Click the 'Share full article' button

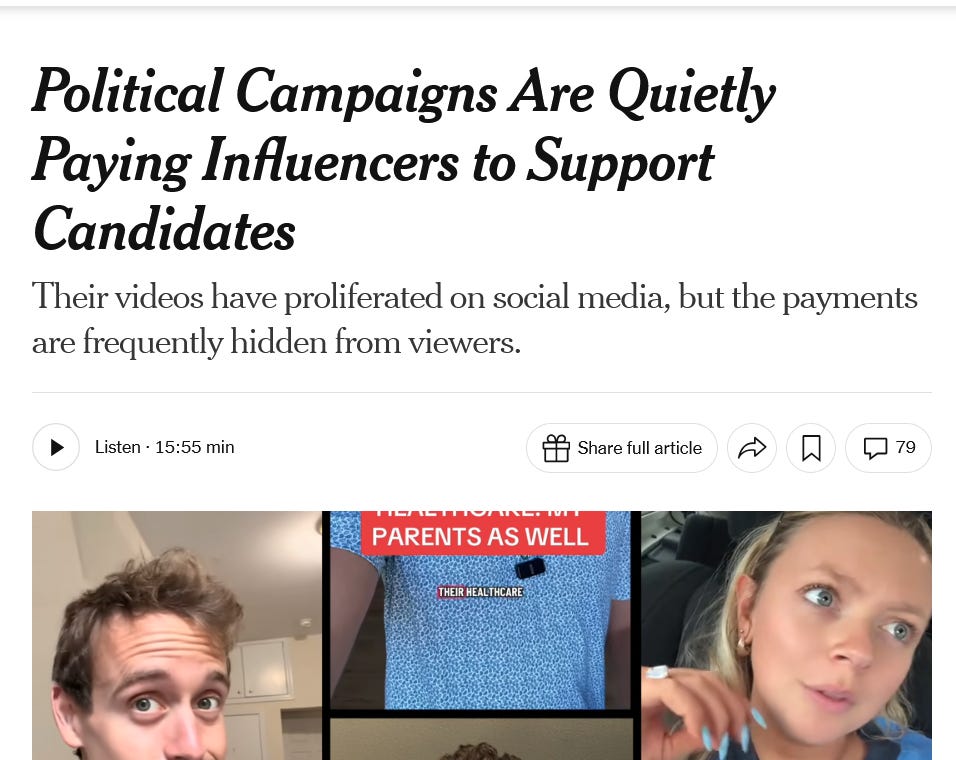coord(621,448)
